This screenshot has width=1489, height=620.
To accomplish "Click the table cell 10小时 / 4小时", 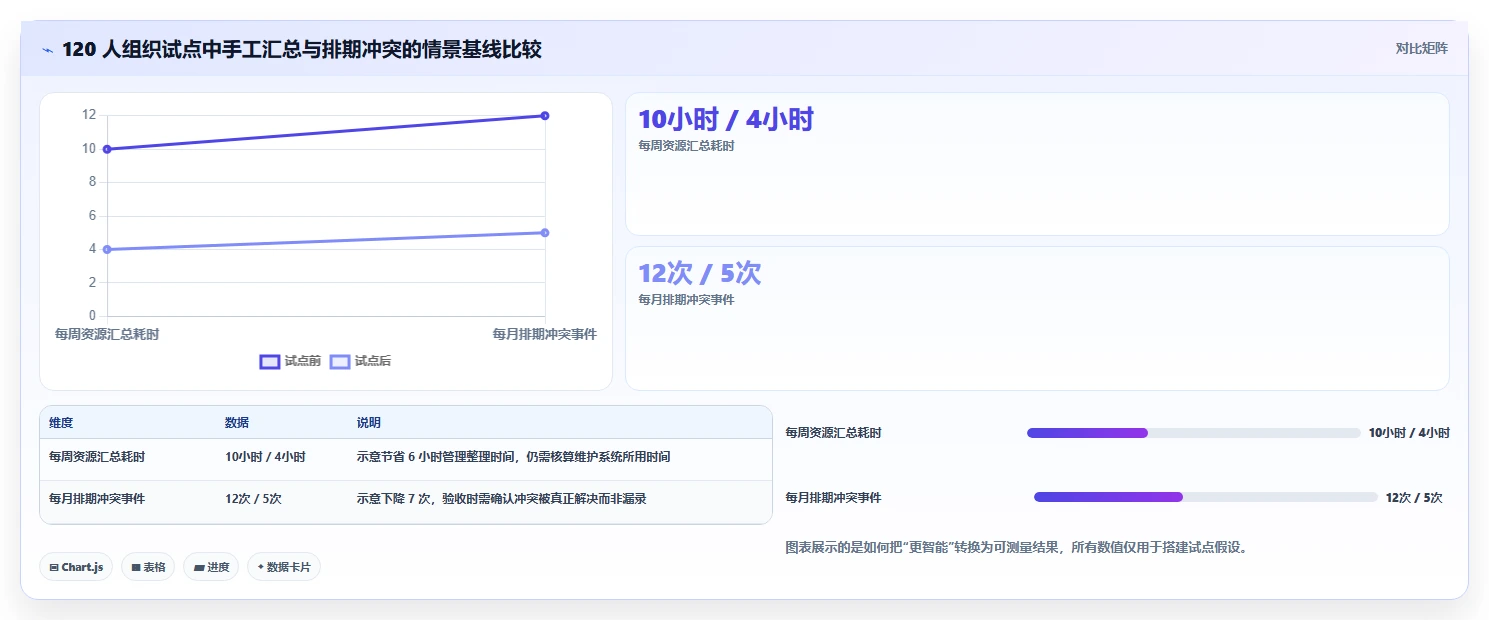I will point(265,456).
